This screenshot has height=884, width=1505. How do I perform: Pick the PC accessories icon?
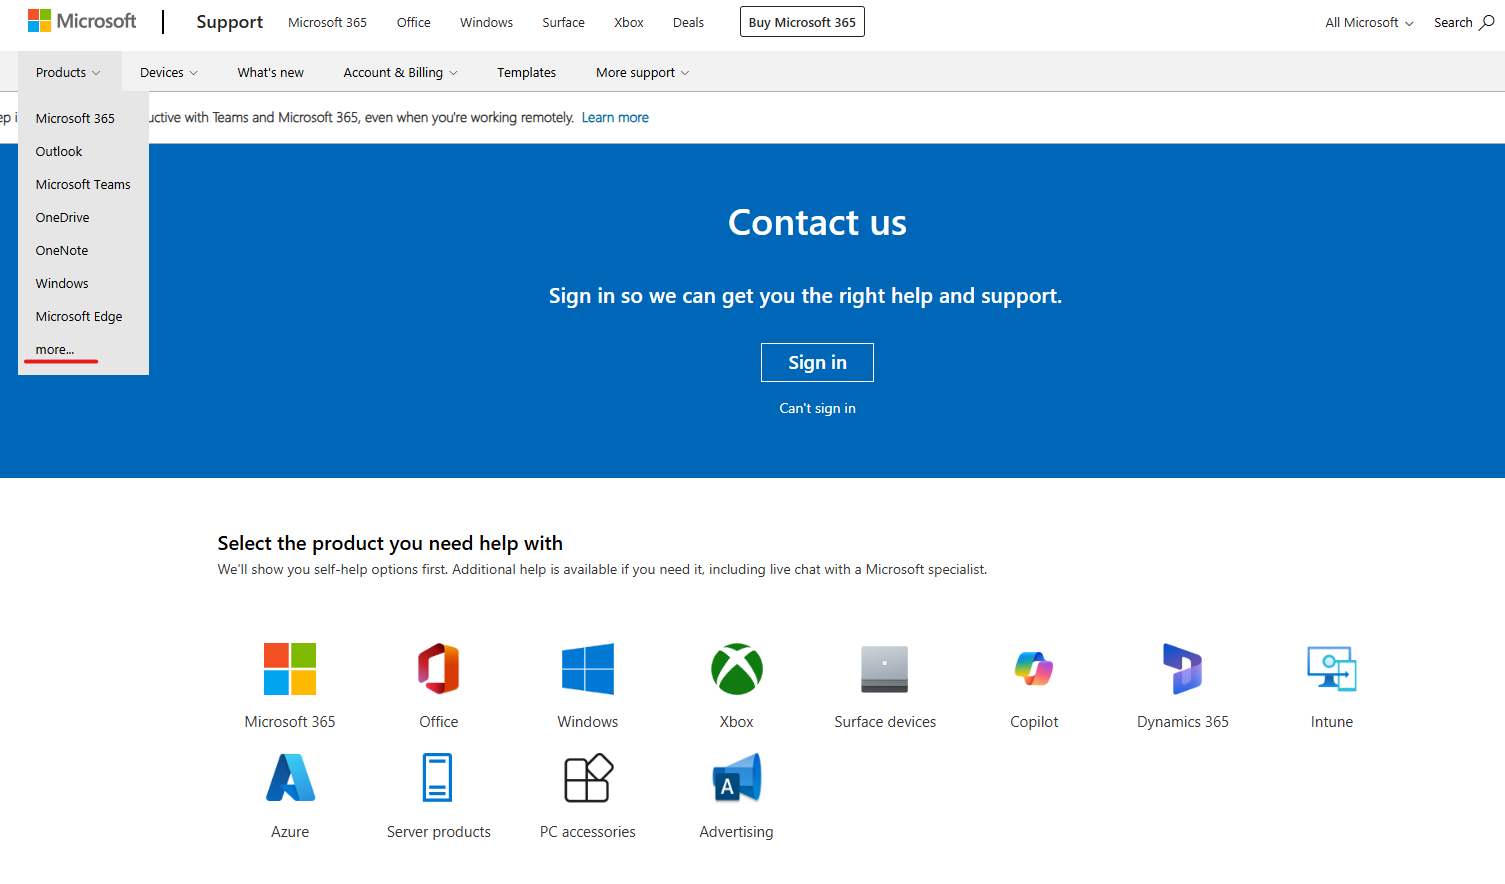588,778
